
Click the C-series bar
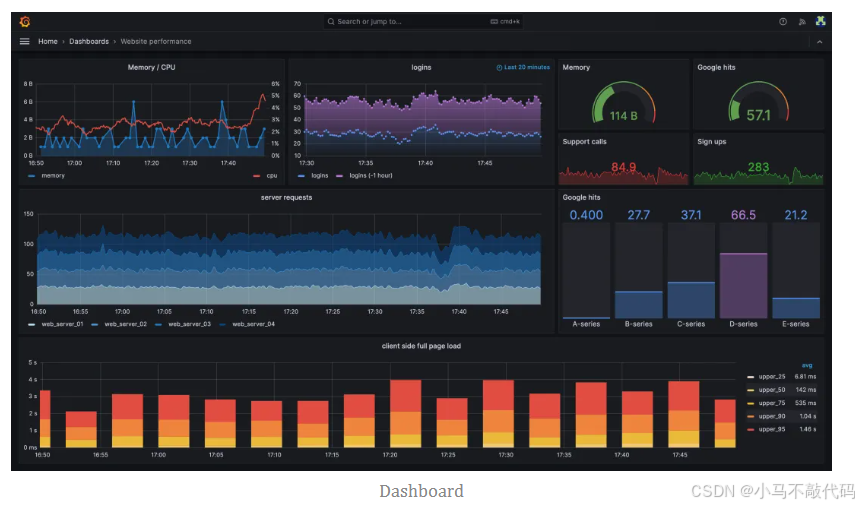[x=691, y=300]
